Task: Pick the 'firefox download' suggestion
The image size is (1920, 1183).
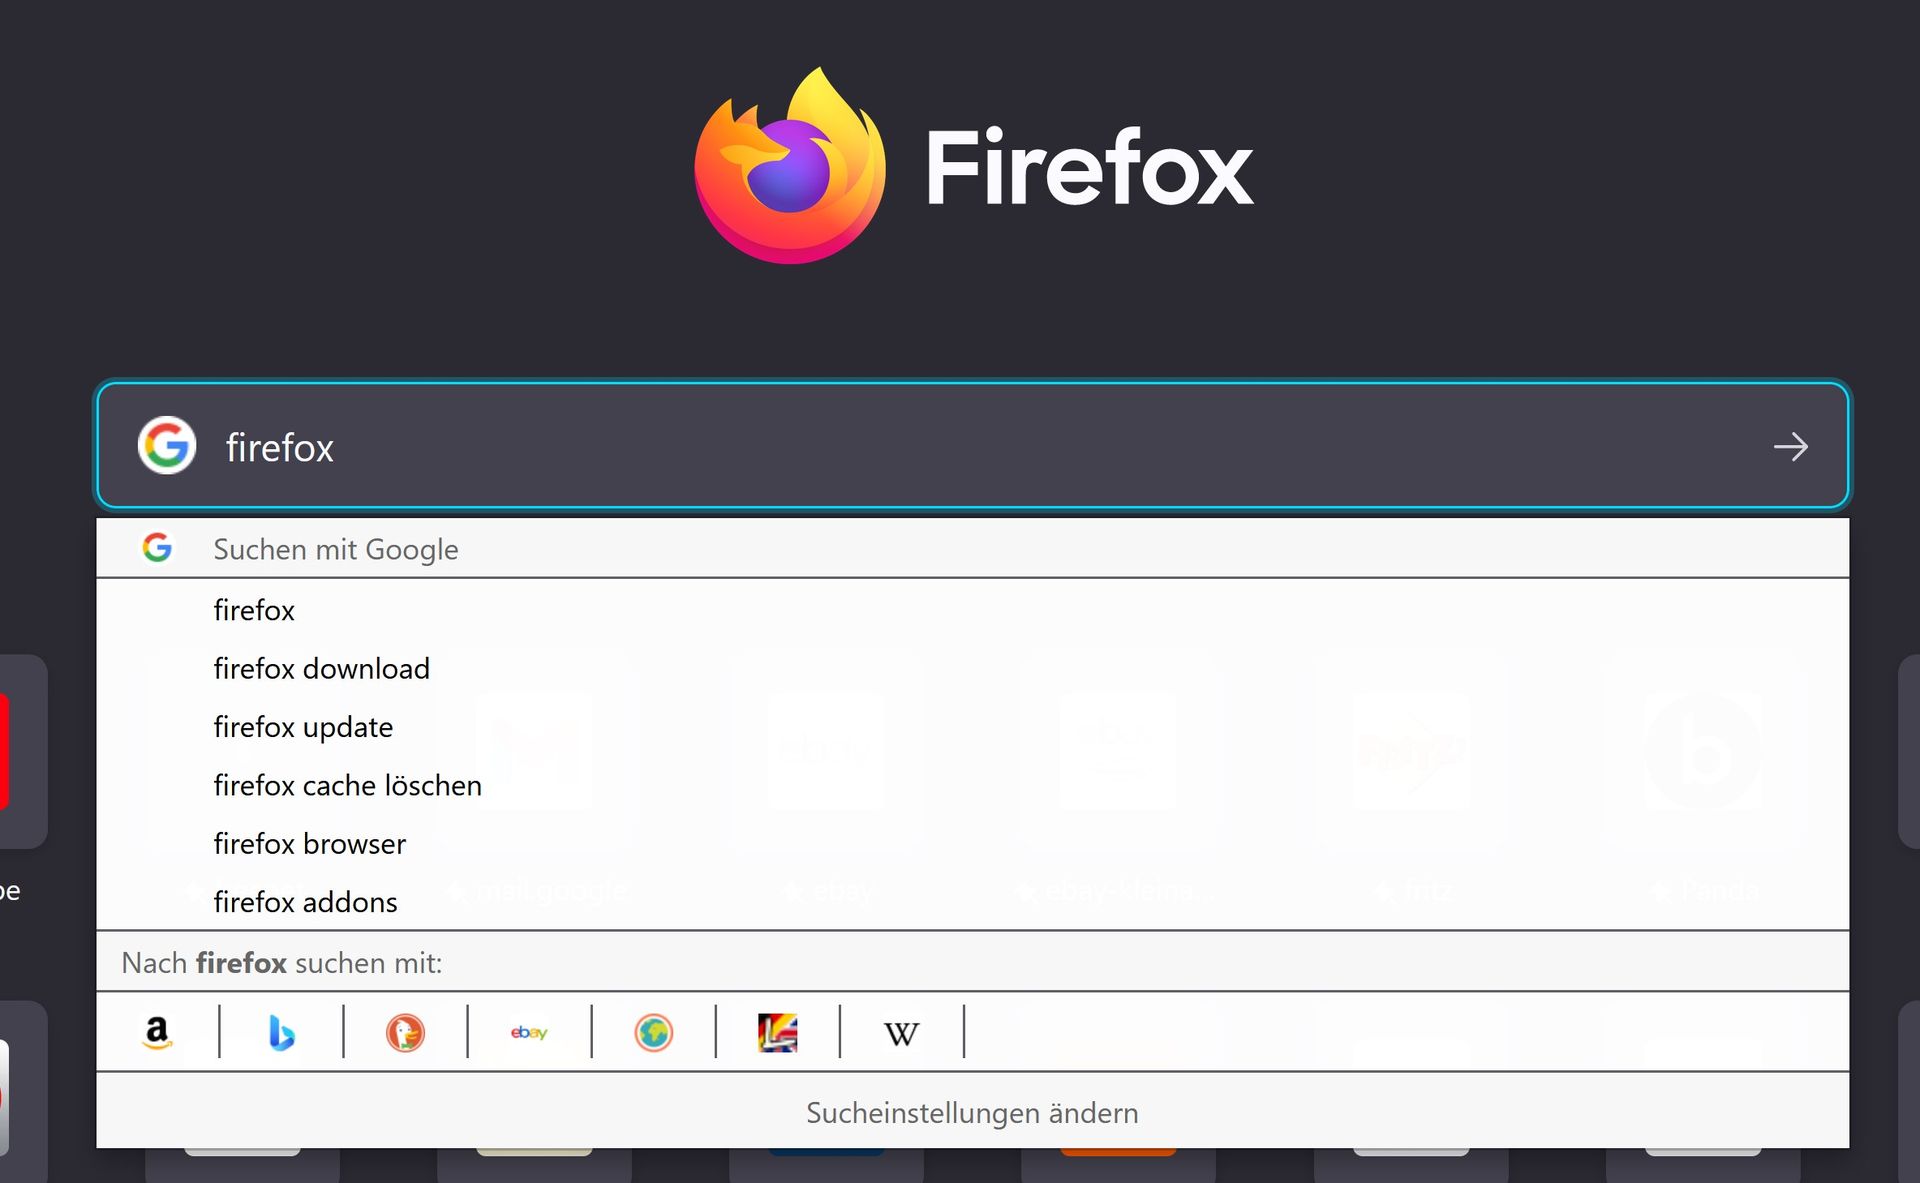Action: (321, 668)
